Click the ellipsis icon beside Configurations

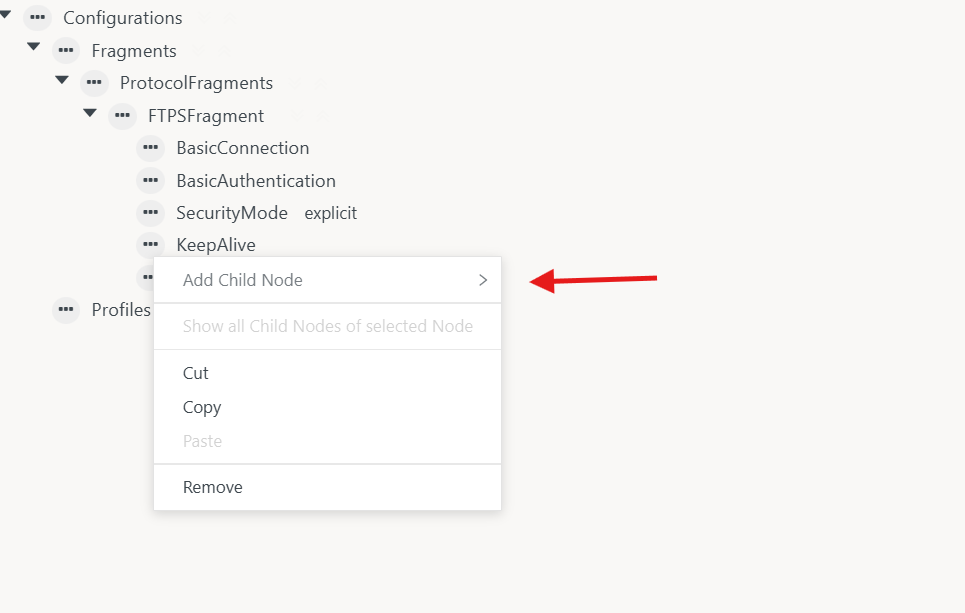tap(37, 18)
